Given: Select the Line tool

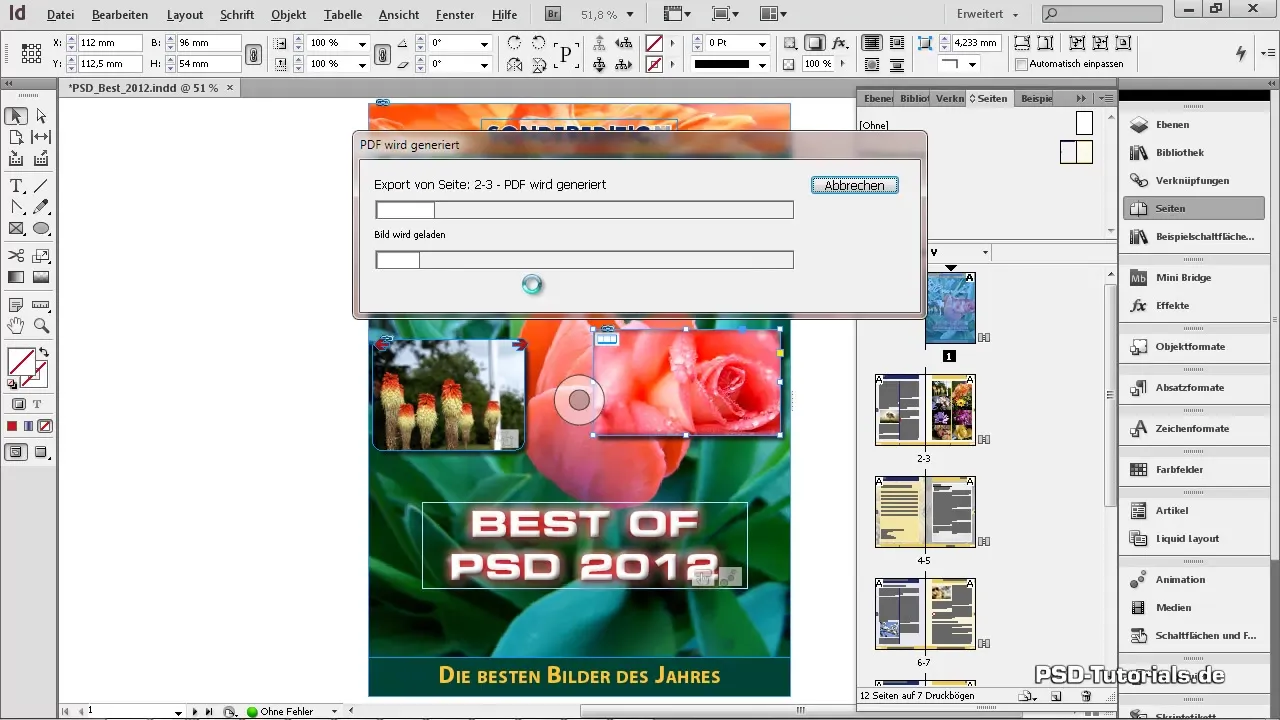Looking at the screenshot, I should tap(41, 186).
